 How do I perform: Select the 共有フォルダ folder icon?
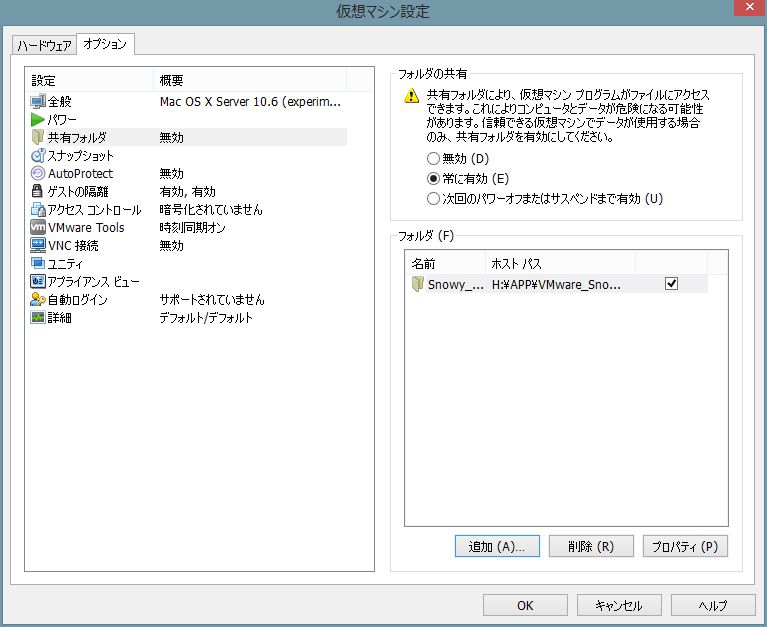(38, 137)
